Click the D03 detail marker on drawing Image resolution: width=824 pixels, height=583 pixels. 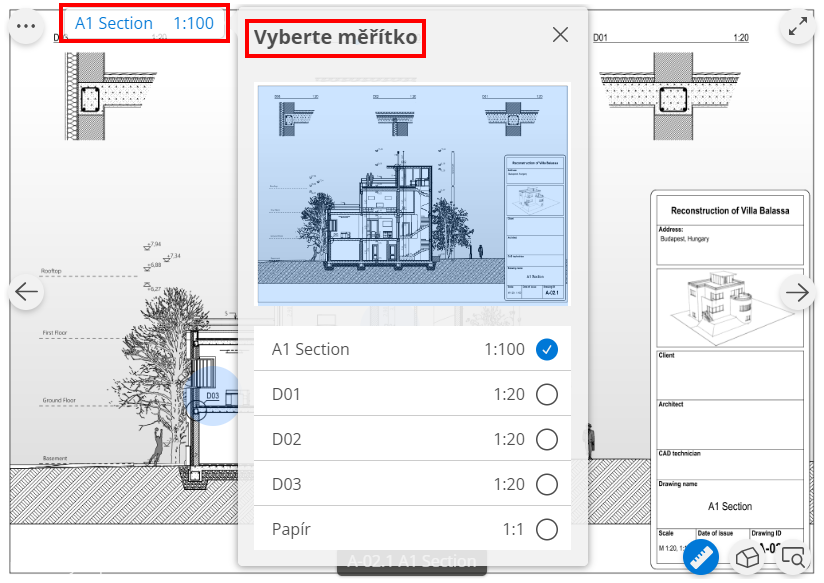[212, 395]
